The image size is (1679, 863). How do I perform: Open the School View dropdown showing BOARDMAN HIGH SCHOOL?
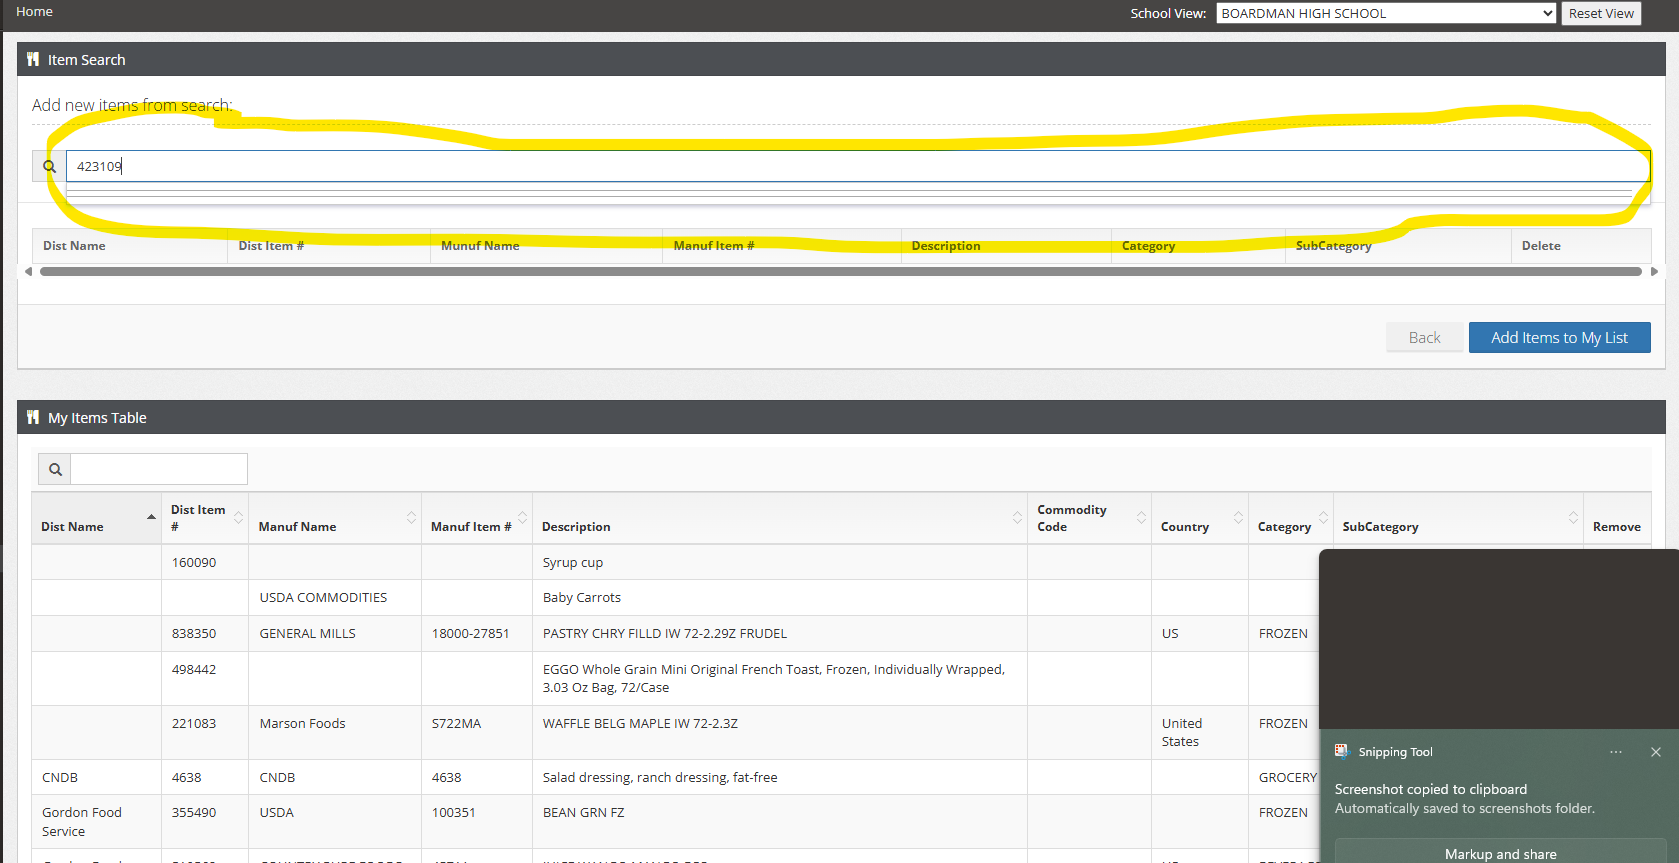1386,13
